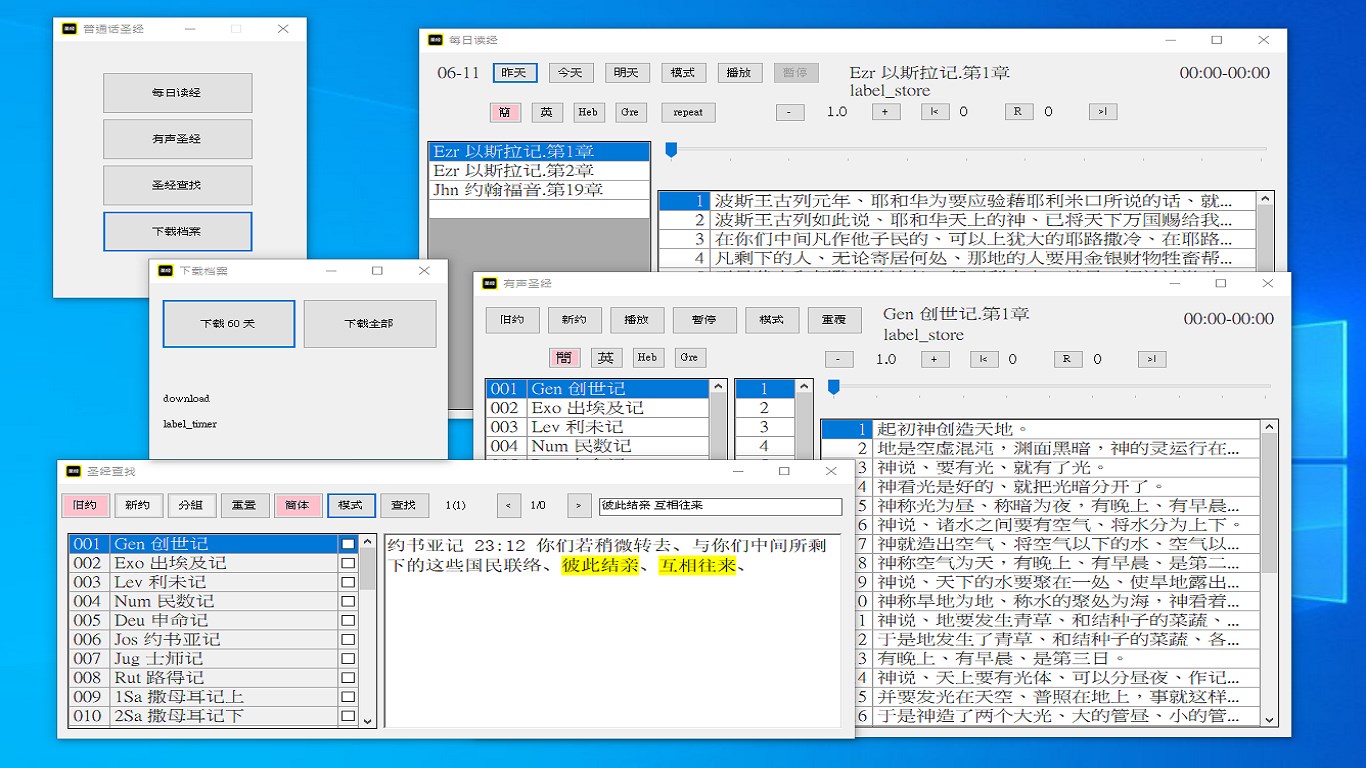Decrease playback speed with - in 每日读经 window

790,112
